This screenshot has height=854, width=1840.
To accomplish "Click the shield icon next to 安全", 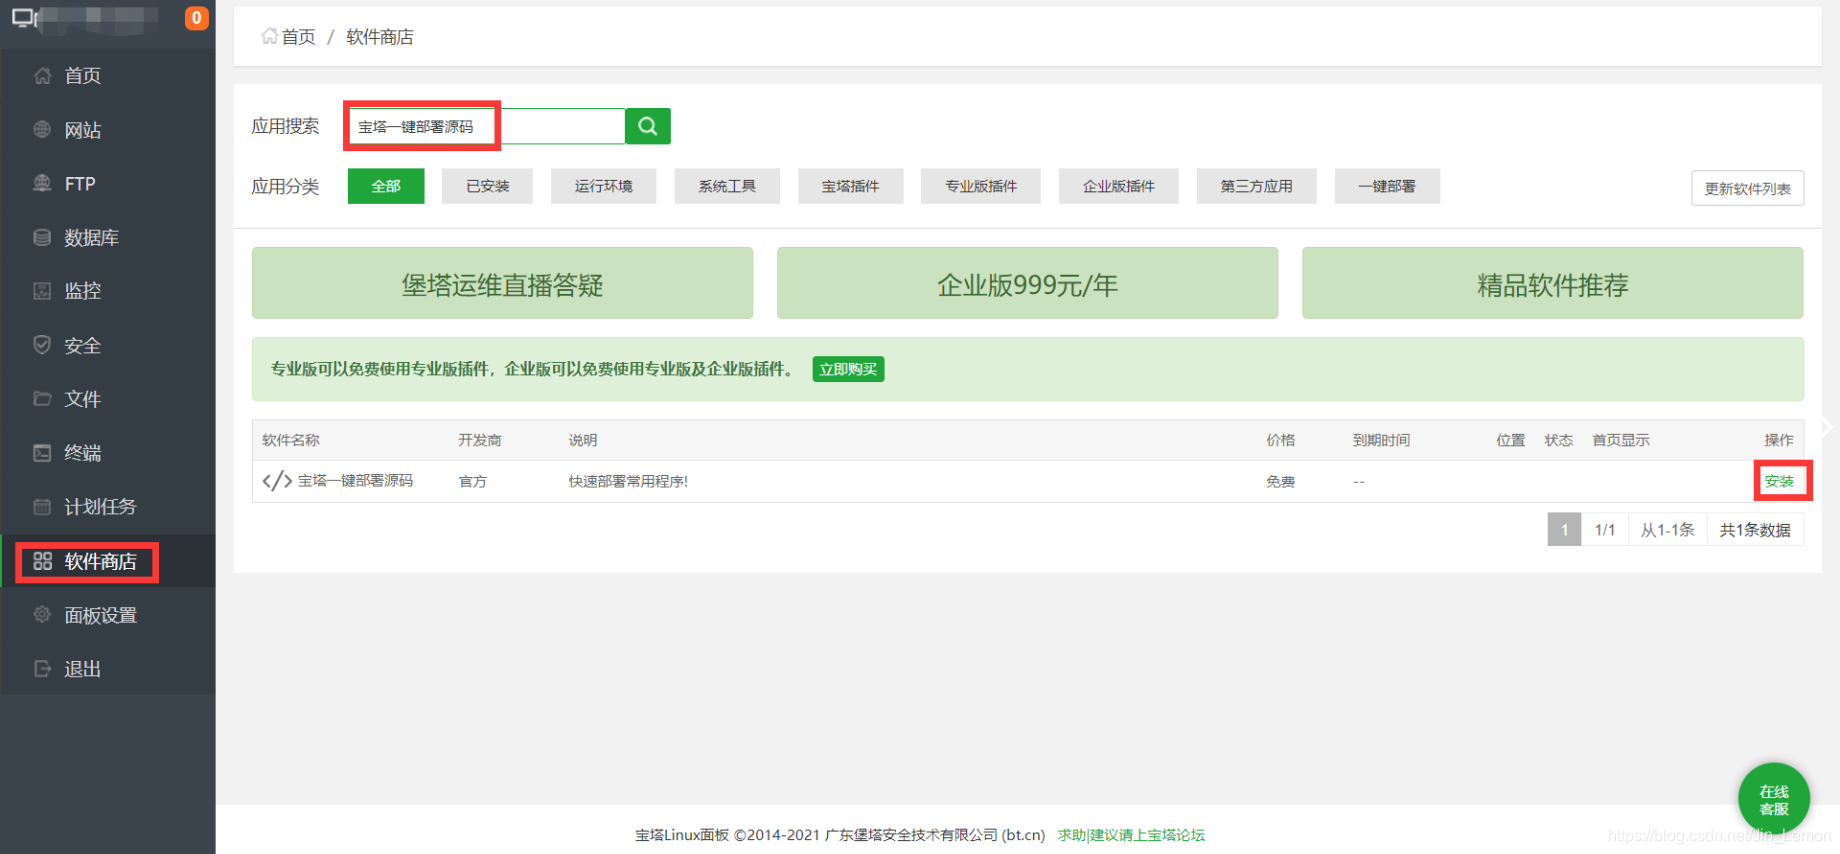I will coord(42,345).
